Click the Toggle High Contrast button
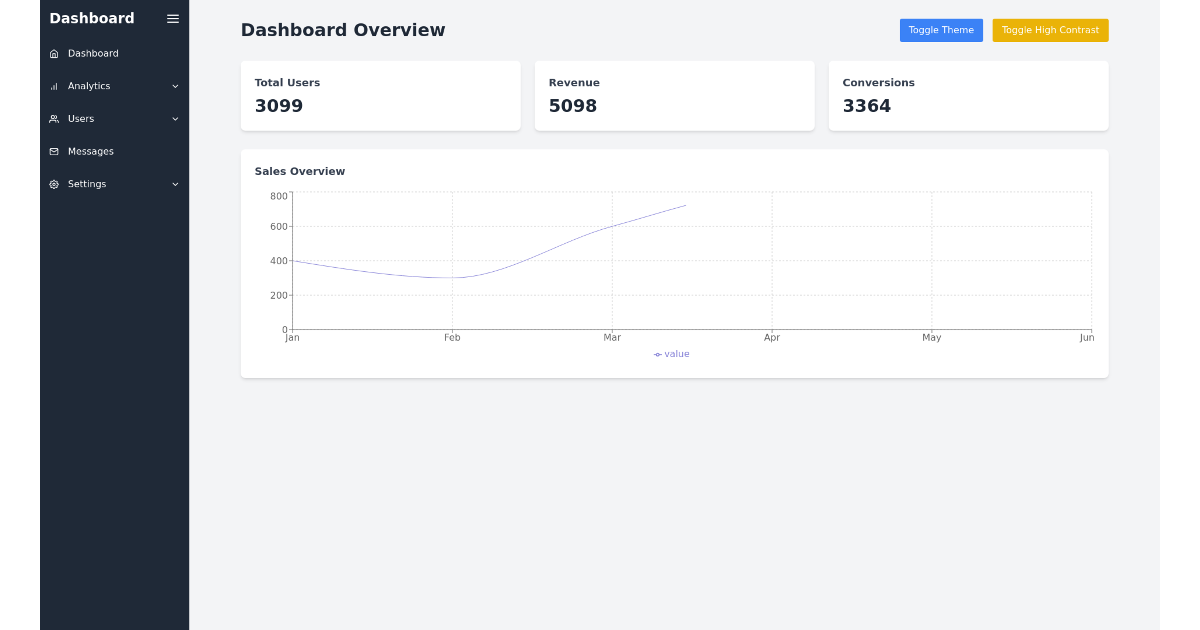 point(1050,30)
